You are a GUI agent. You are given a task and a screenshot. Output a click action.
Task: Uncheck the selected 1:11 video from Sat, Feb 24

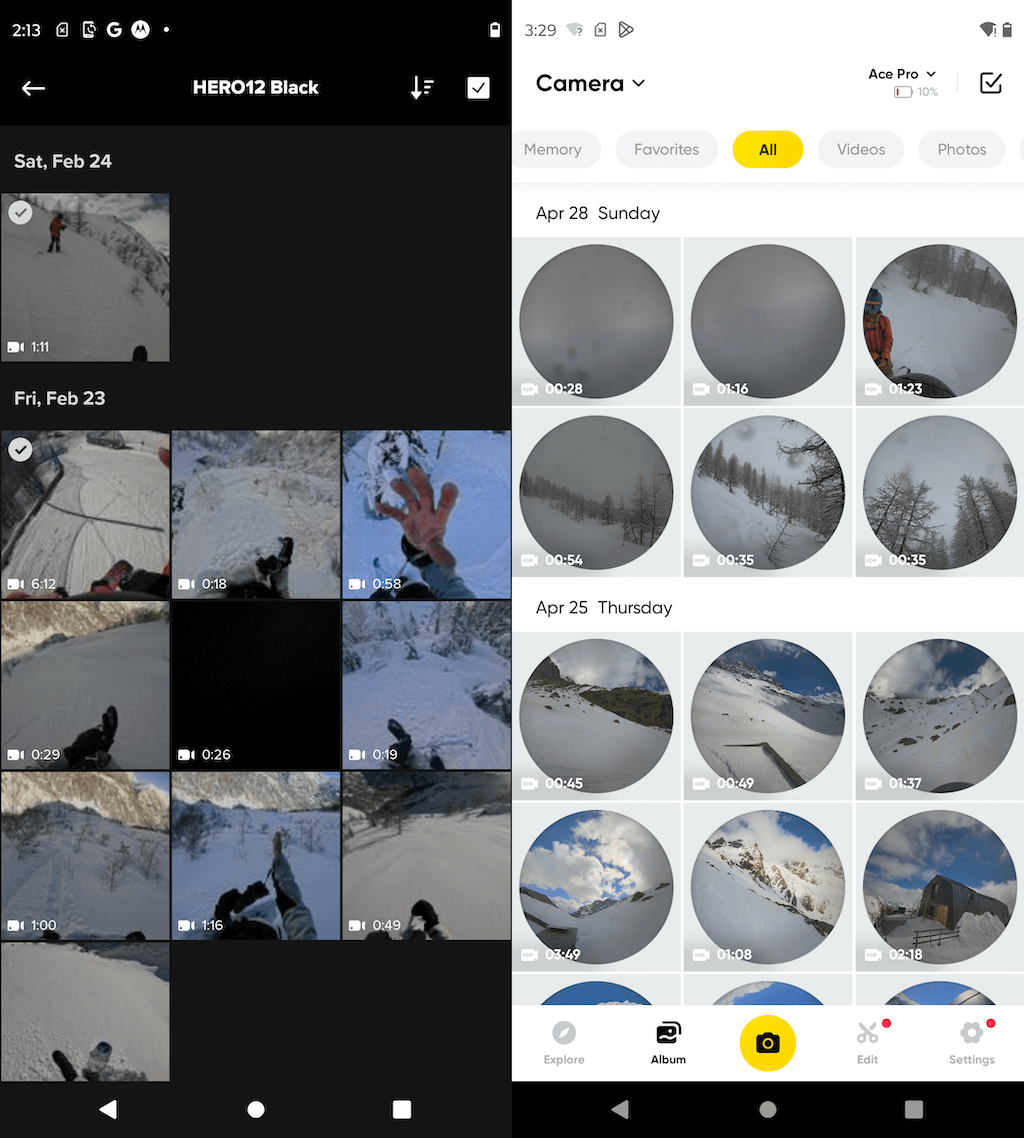tap(20, 213)
